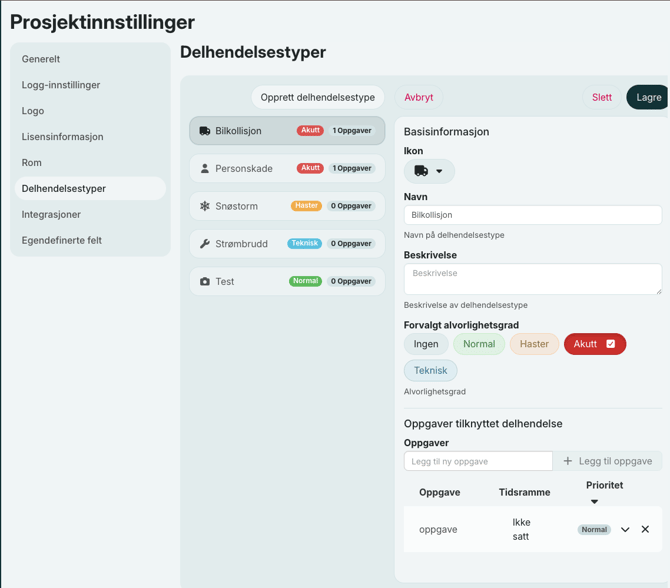Click 1 Oppgaver counter on Bilkollisjon
The height and width of the screenshot is (588, 670).
coord(352,130)
